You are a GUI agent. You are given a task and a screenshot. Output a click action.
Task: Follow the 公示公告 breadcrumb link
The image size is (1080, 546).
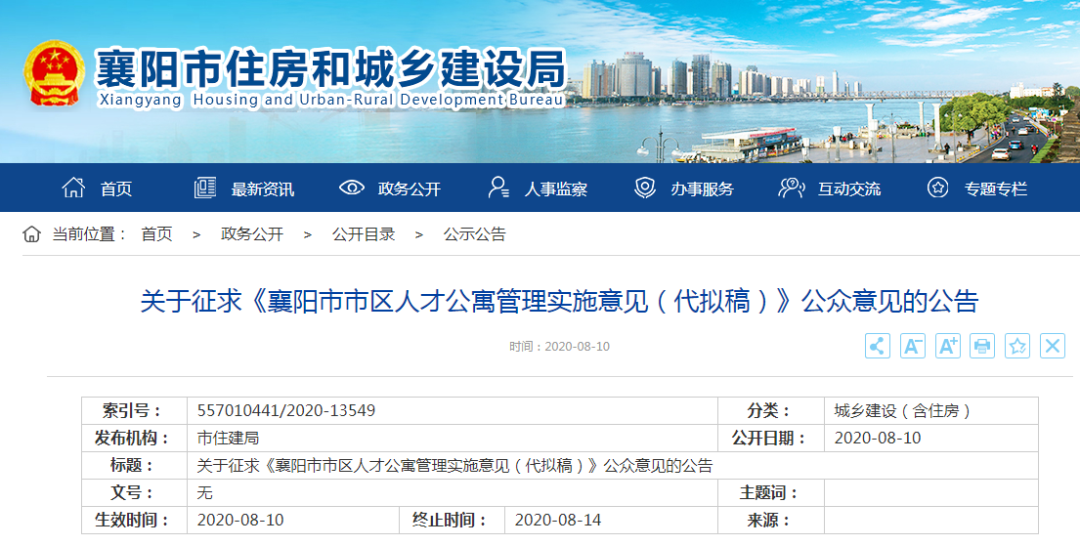[x=475, y=234]
